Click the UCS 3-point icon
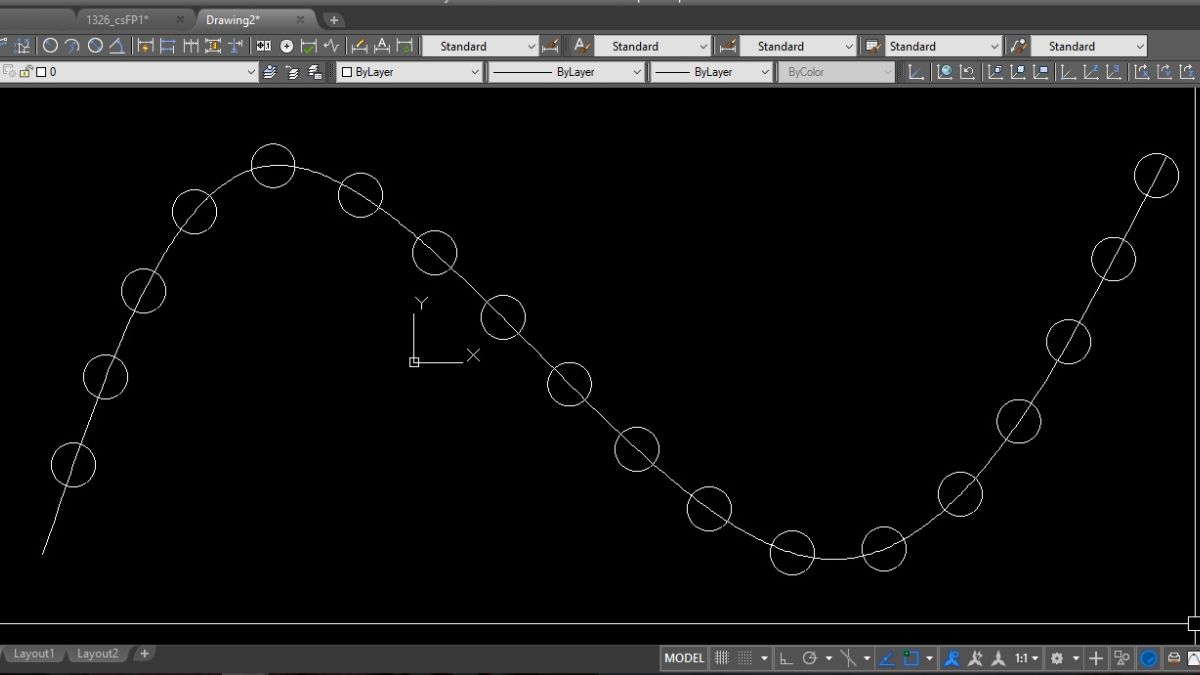Image resolution: width=1200 pixels, height=675 pixels. click(x=1115, y=72)
